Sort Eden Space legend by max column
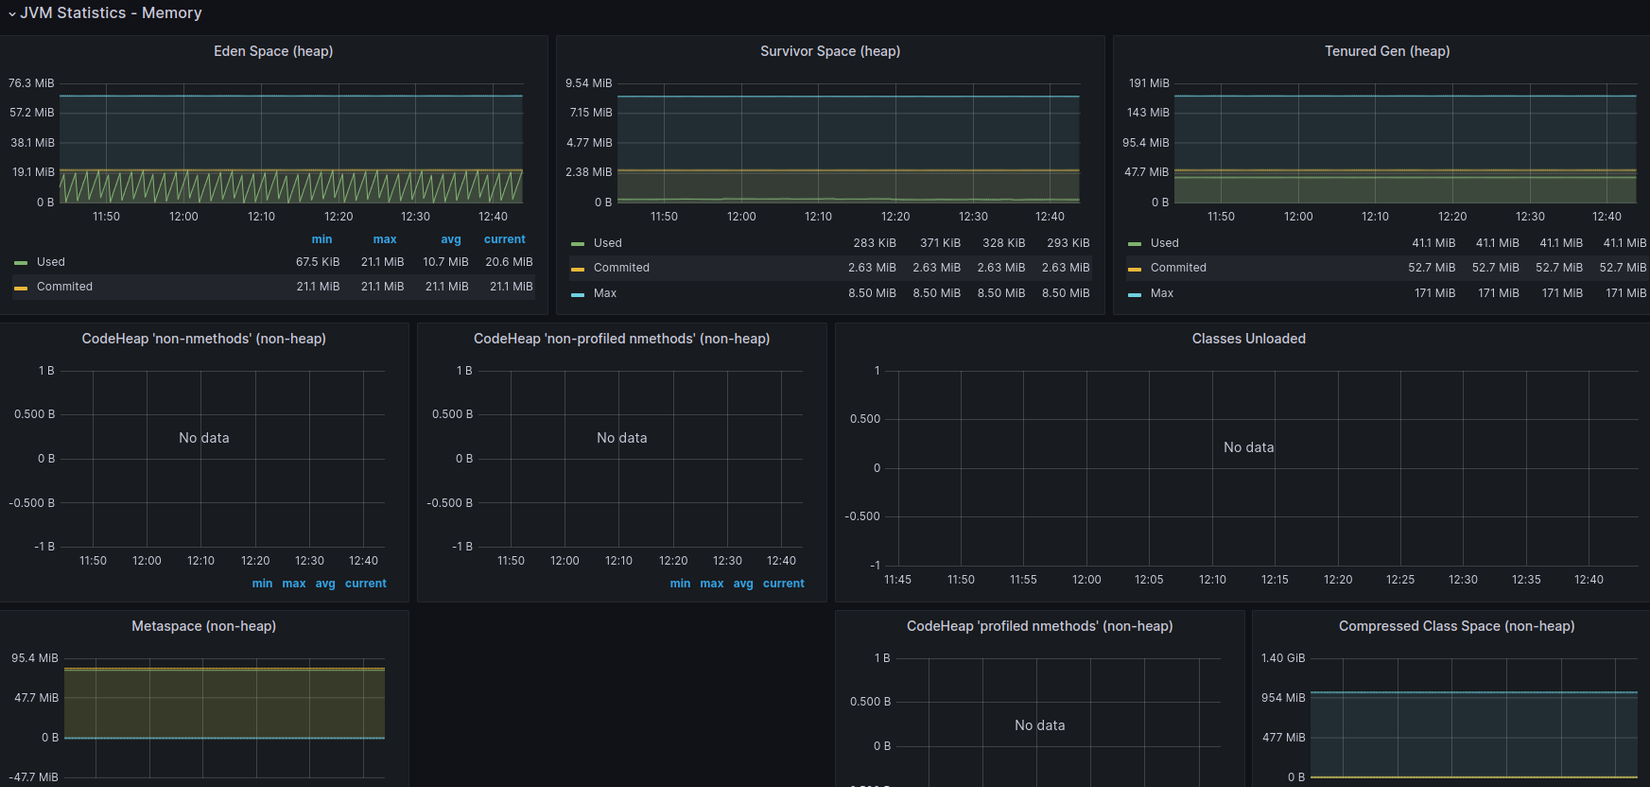 tap(384, 239)
